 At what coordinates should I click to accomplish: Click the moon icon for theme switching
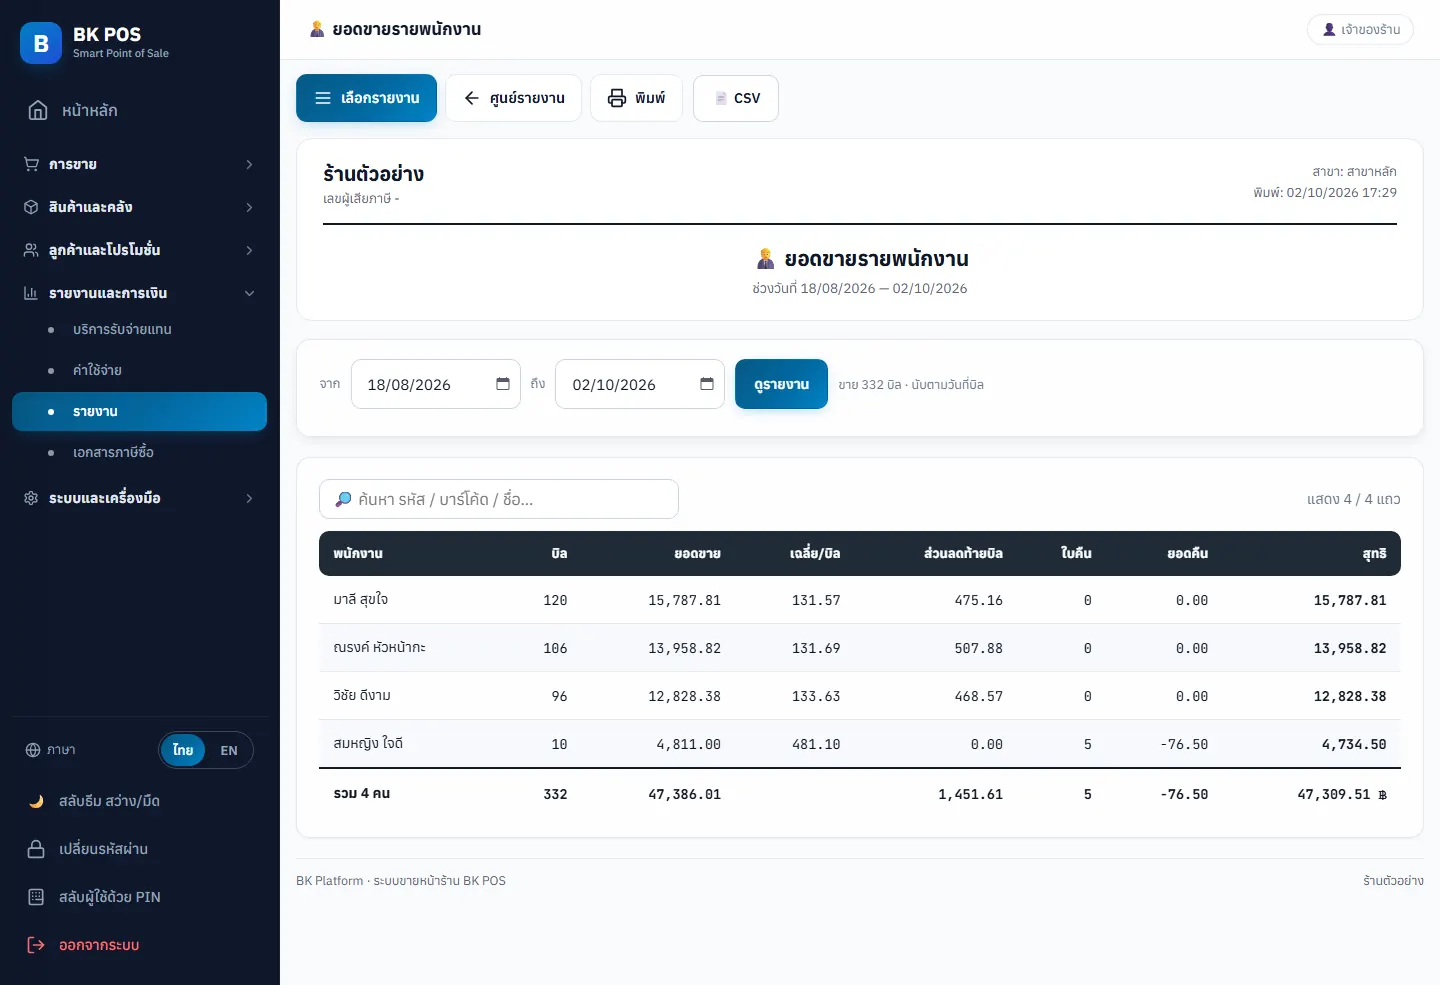click(36, 801)
